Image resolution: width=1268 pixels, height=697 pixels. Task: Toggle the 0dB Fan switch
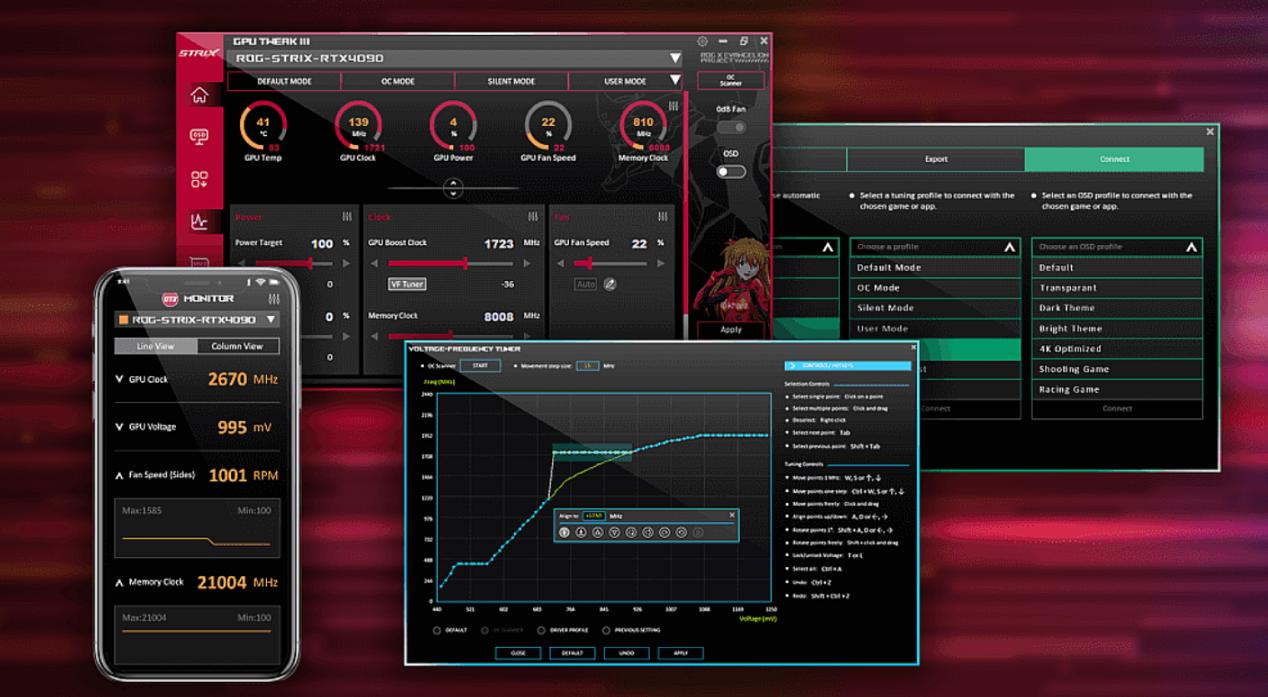(731, 128)
